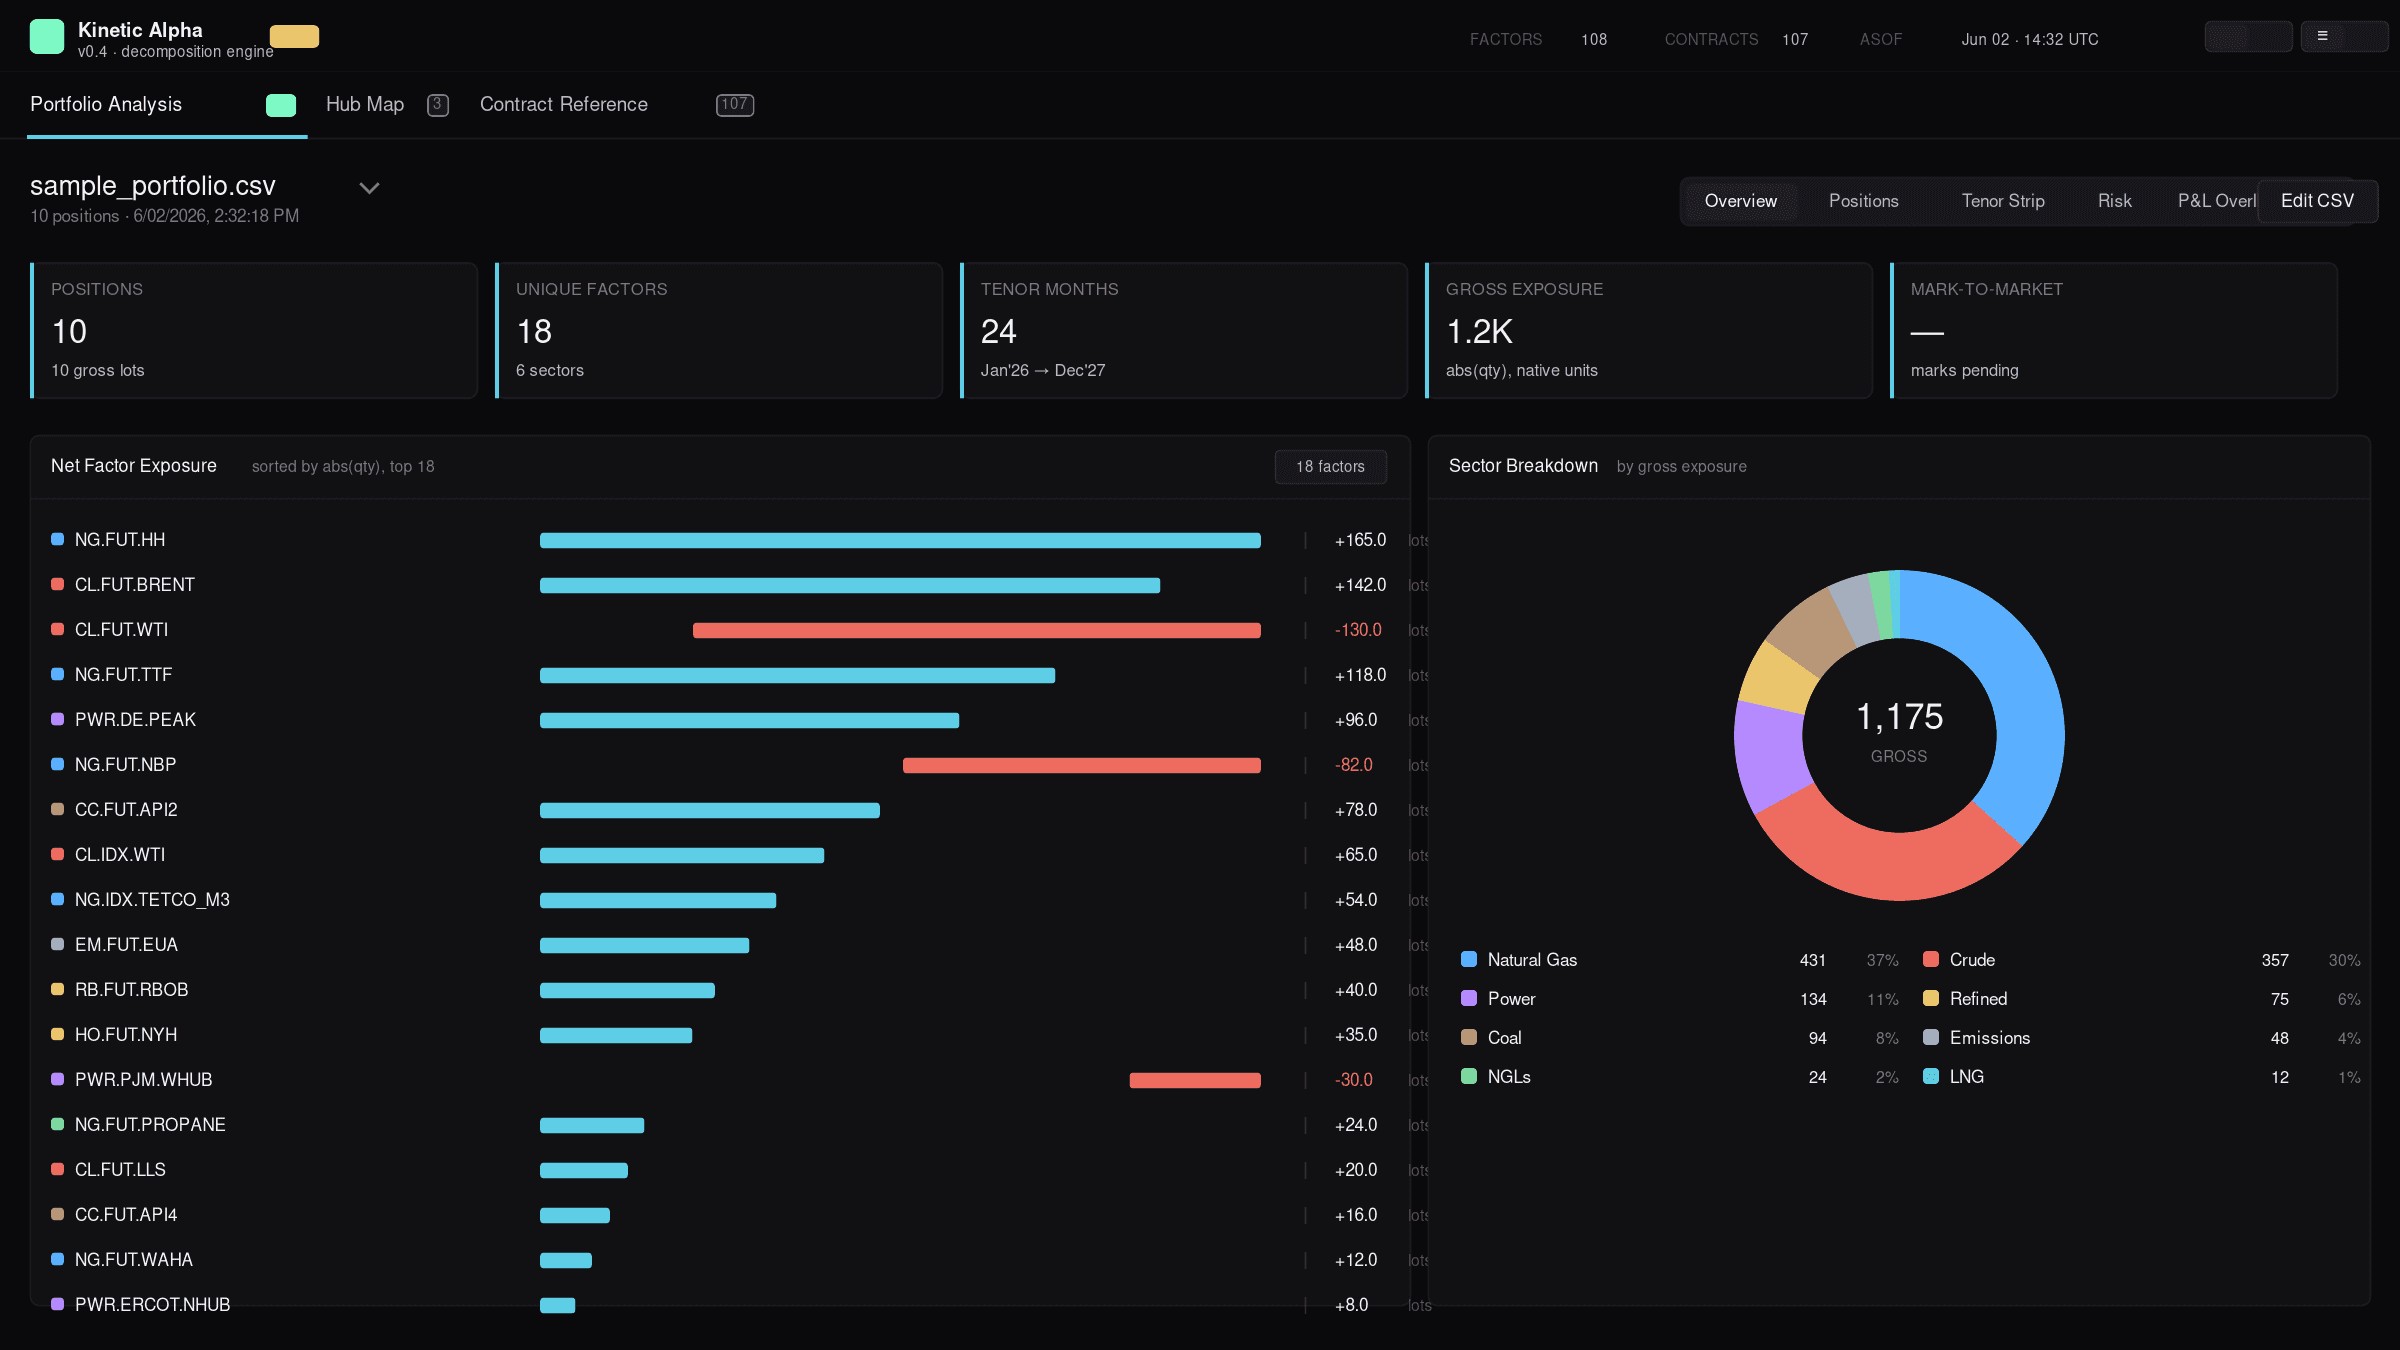Screen dimensions: 2400x1350
Task: Click the Crude red legend swatch
Action: pyautogui.click(x=1931, y=959)
